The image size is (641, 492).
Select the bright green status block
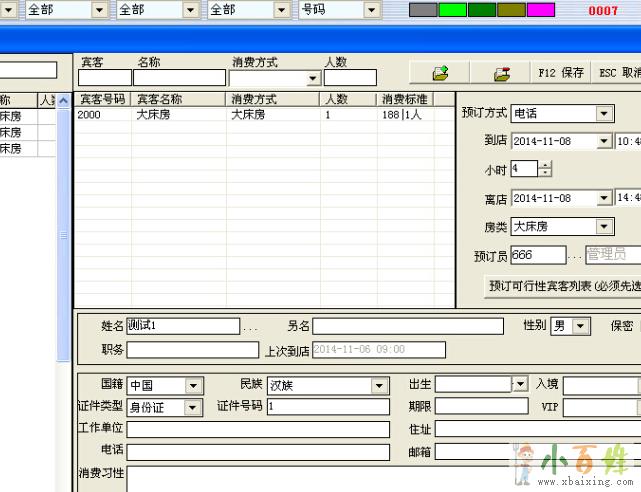453,10
